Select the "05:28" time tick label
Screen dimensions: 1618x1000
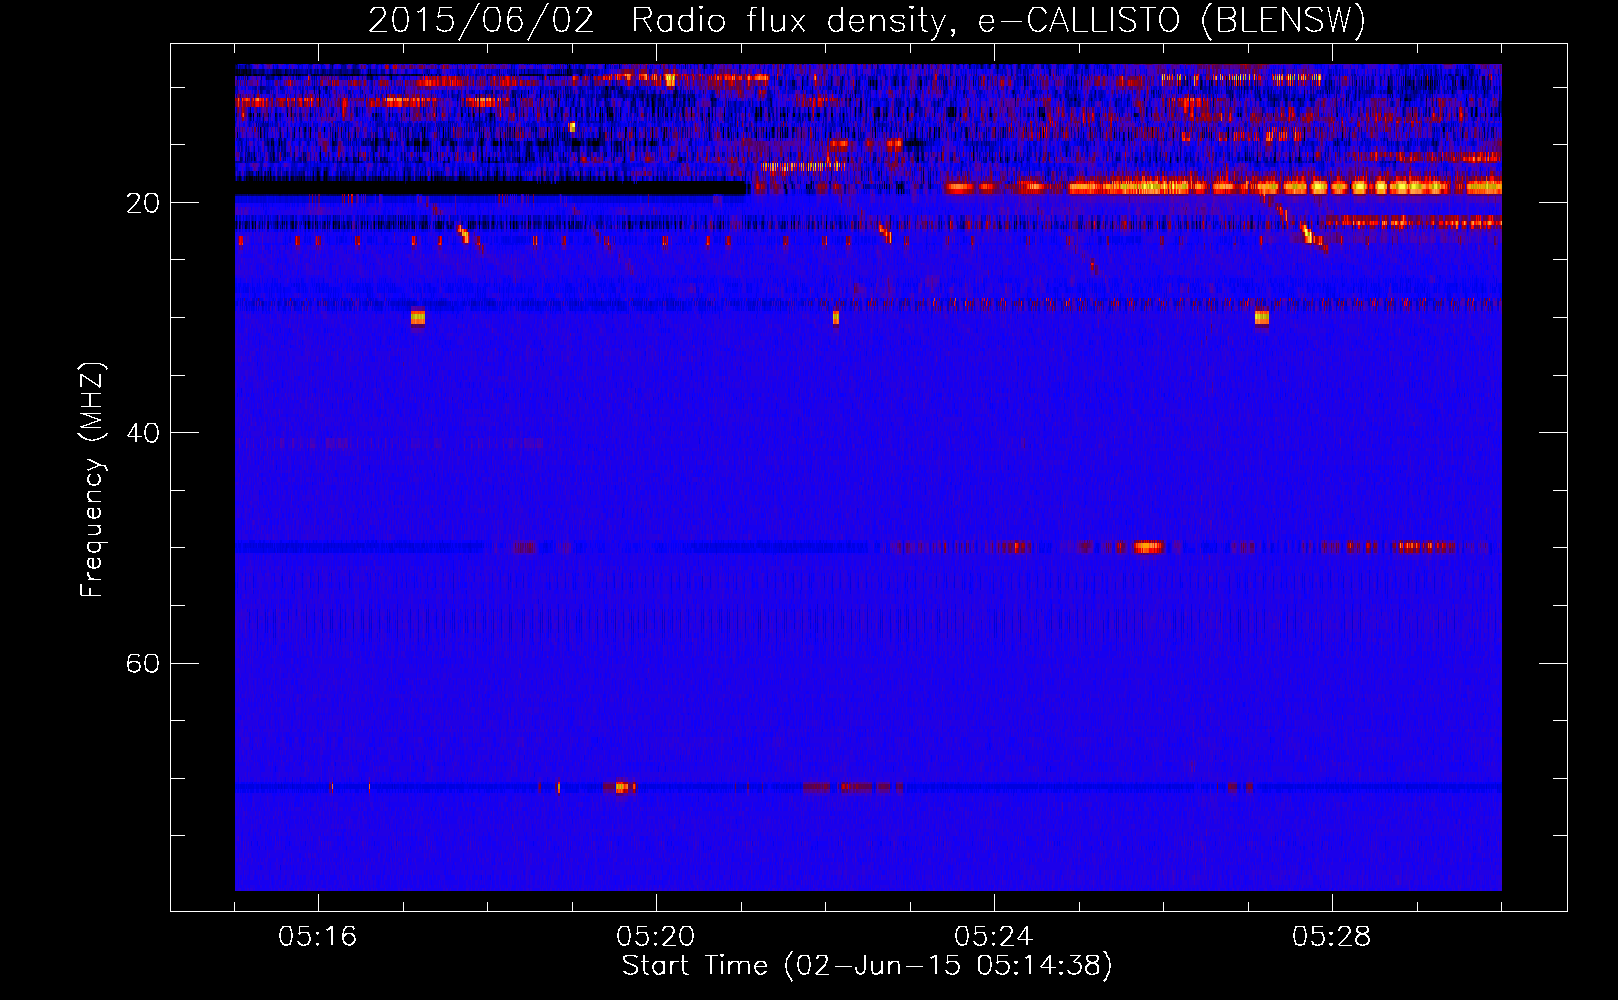click(1332, 937)
